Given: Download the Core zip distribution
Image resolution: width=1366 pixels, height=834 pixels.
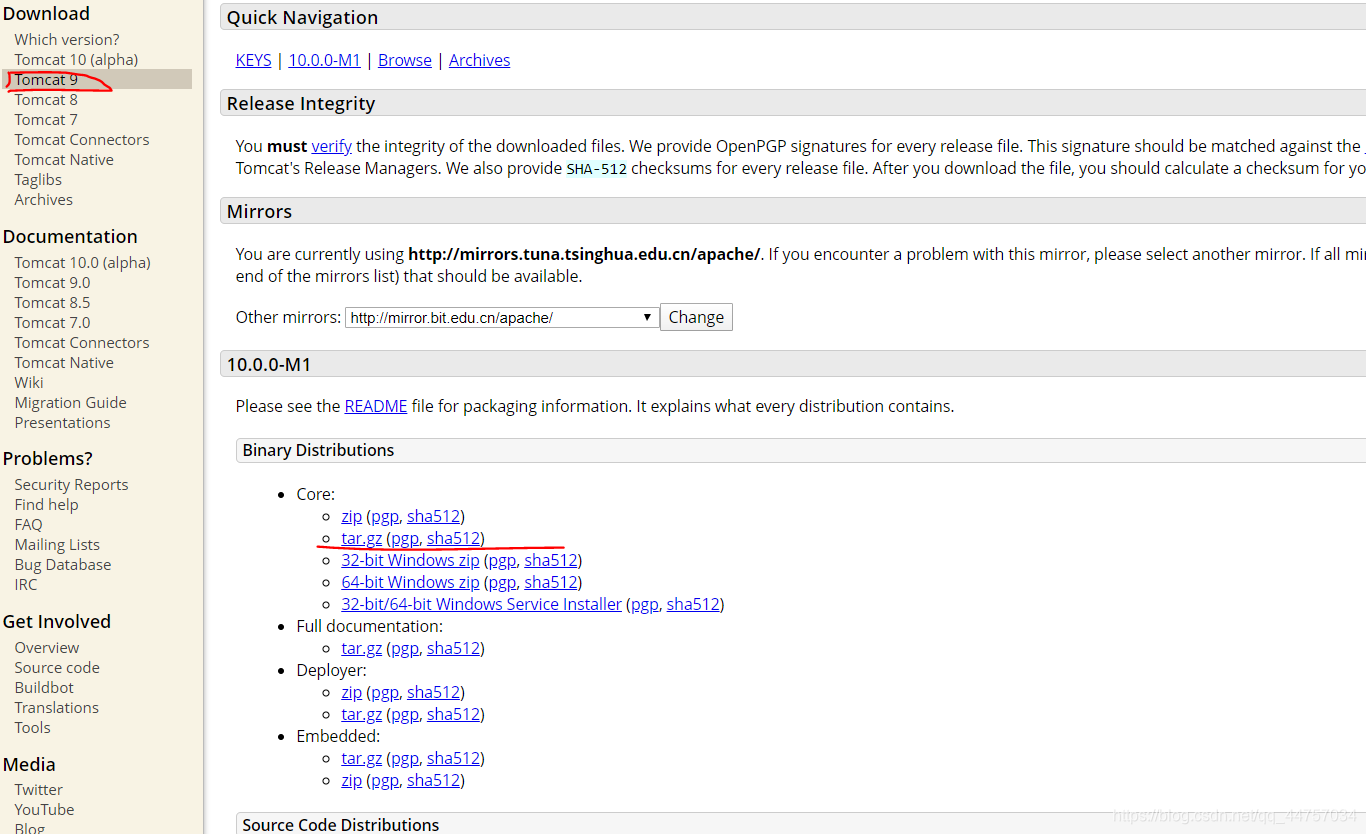Looking at the screenshot, I should click(351, 516).
